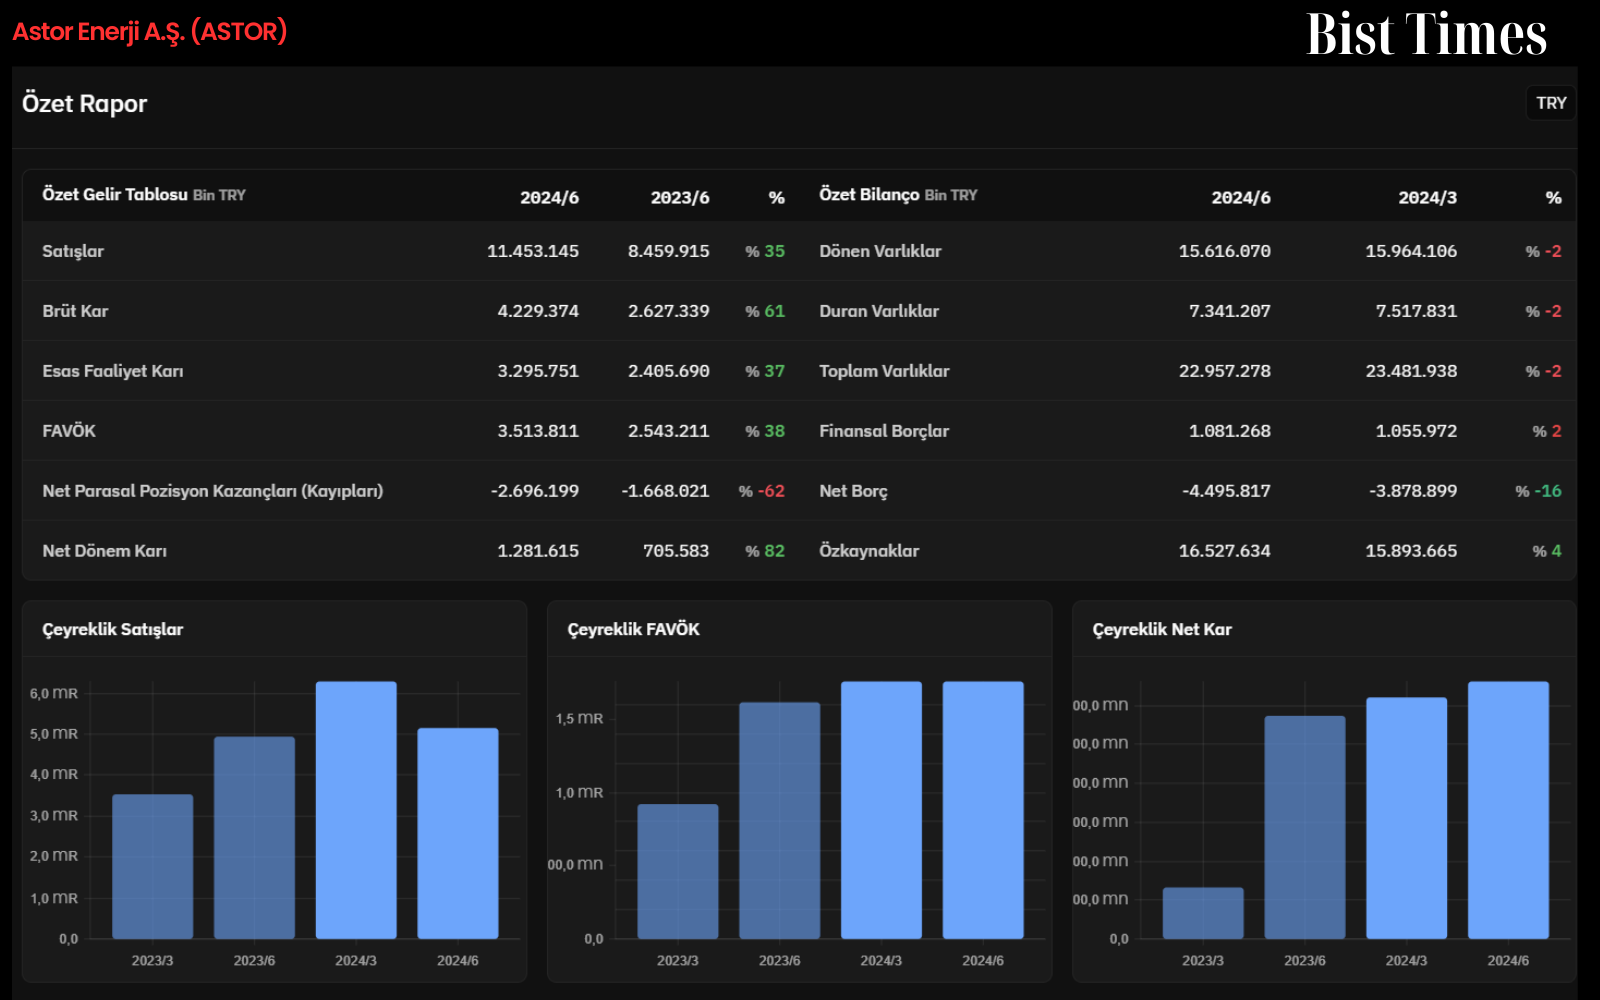Select the Satışlar 2024/6 value 11.453.145

pos(533,251)
